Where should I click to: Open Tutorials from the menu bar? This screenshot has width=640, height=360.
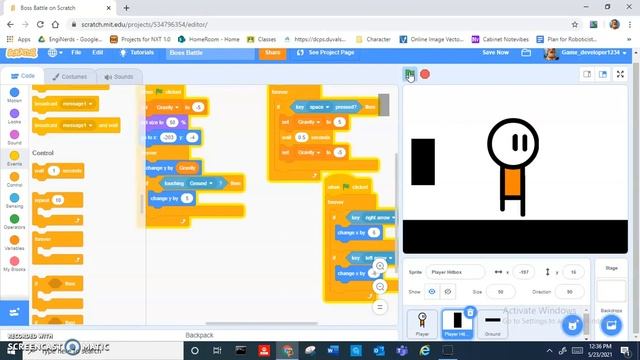pos(137,53)
